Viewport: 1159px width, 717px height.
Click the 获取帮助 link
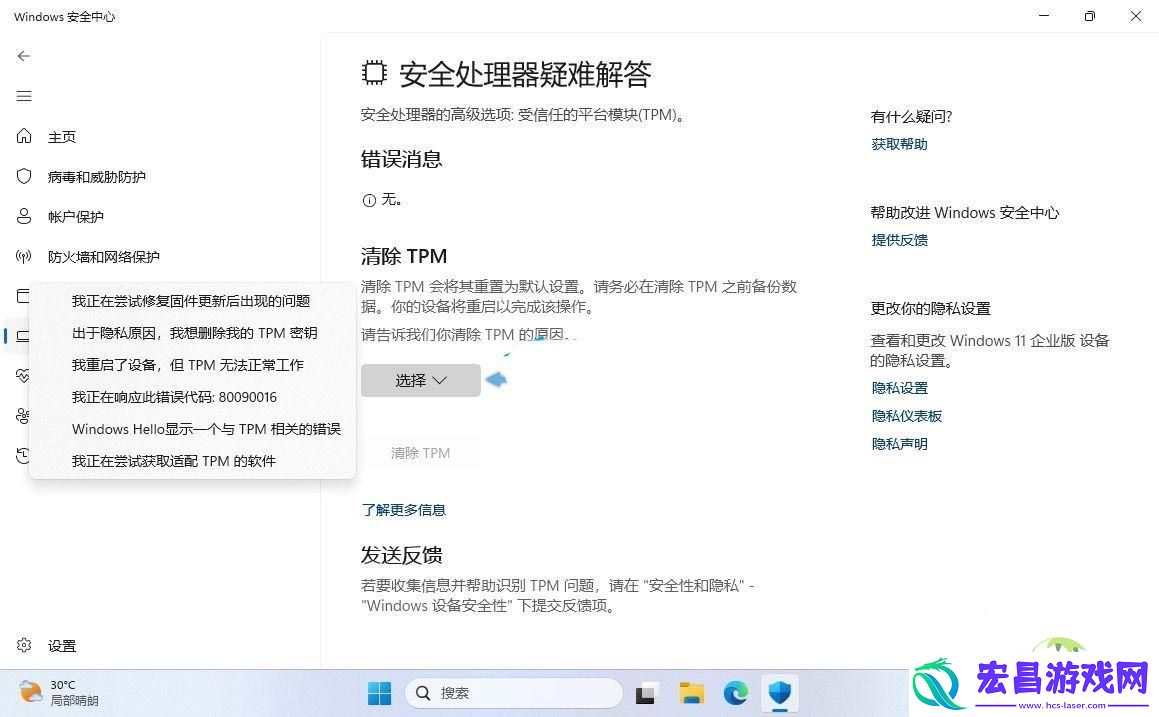click(x=899, y=144)
